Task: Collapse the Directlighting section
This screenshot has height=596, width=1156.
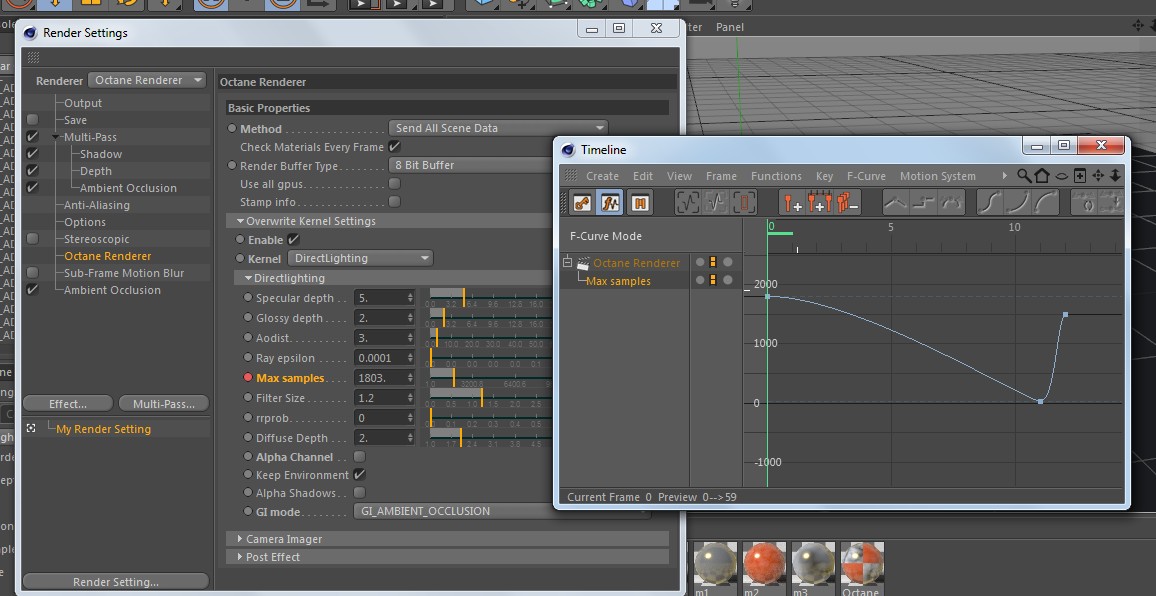Action: [248, 278]
